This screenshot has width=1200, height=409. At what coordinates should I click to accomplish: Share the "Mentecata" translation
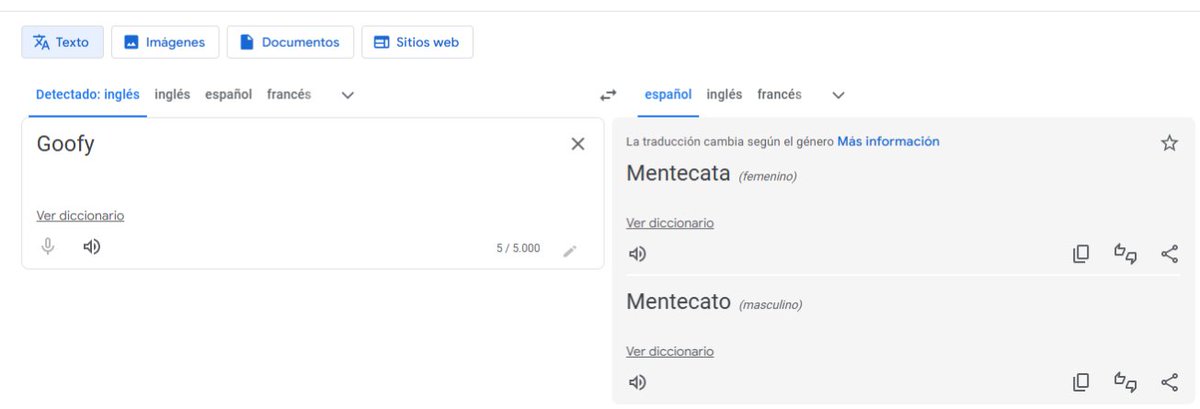click(x=1170, y=254)
